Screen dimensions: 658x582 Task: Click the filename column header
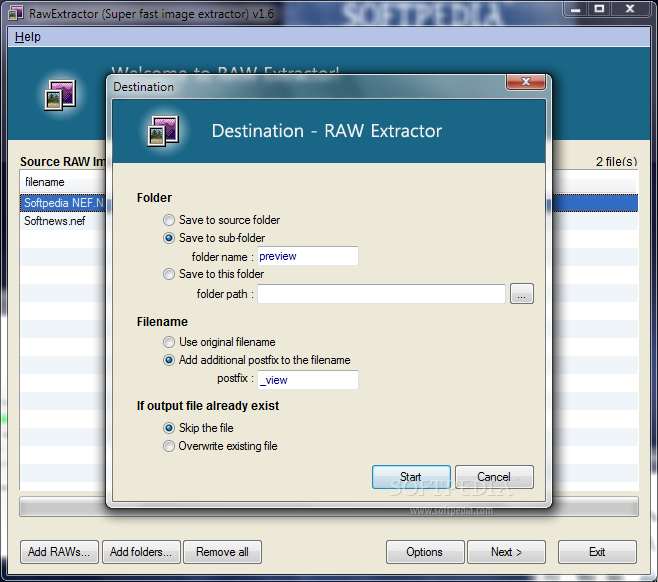click(63, 182)
